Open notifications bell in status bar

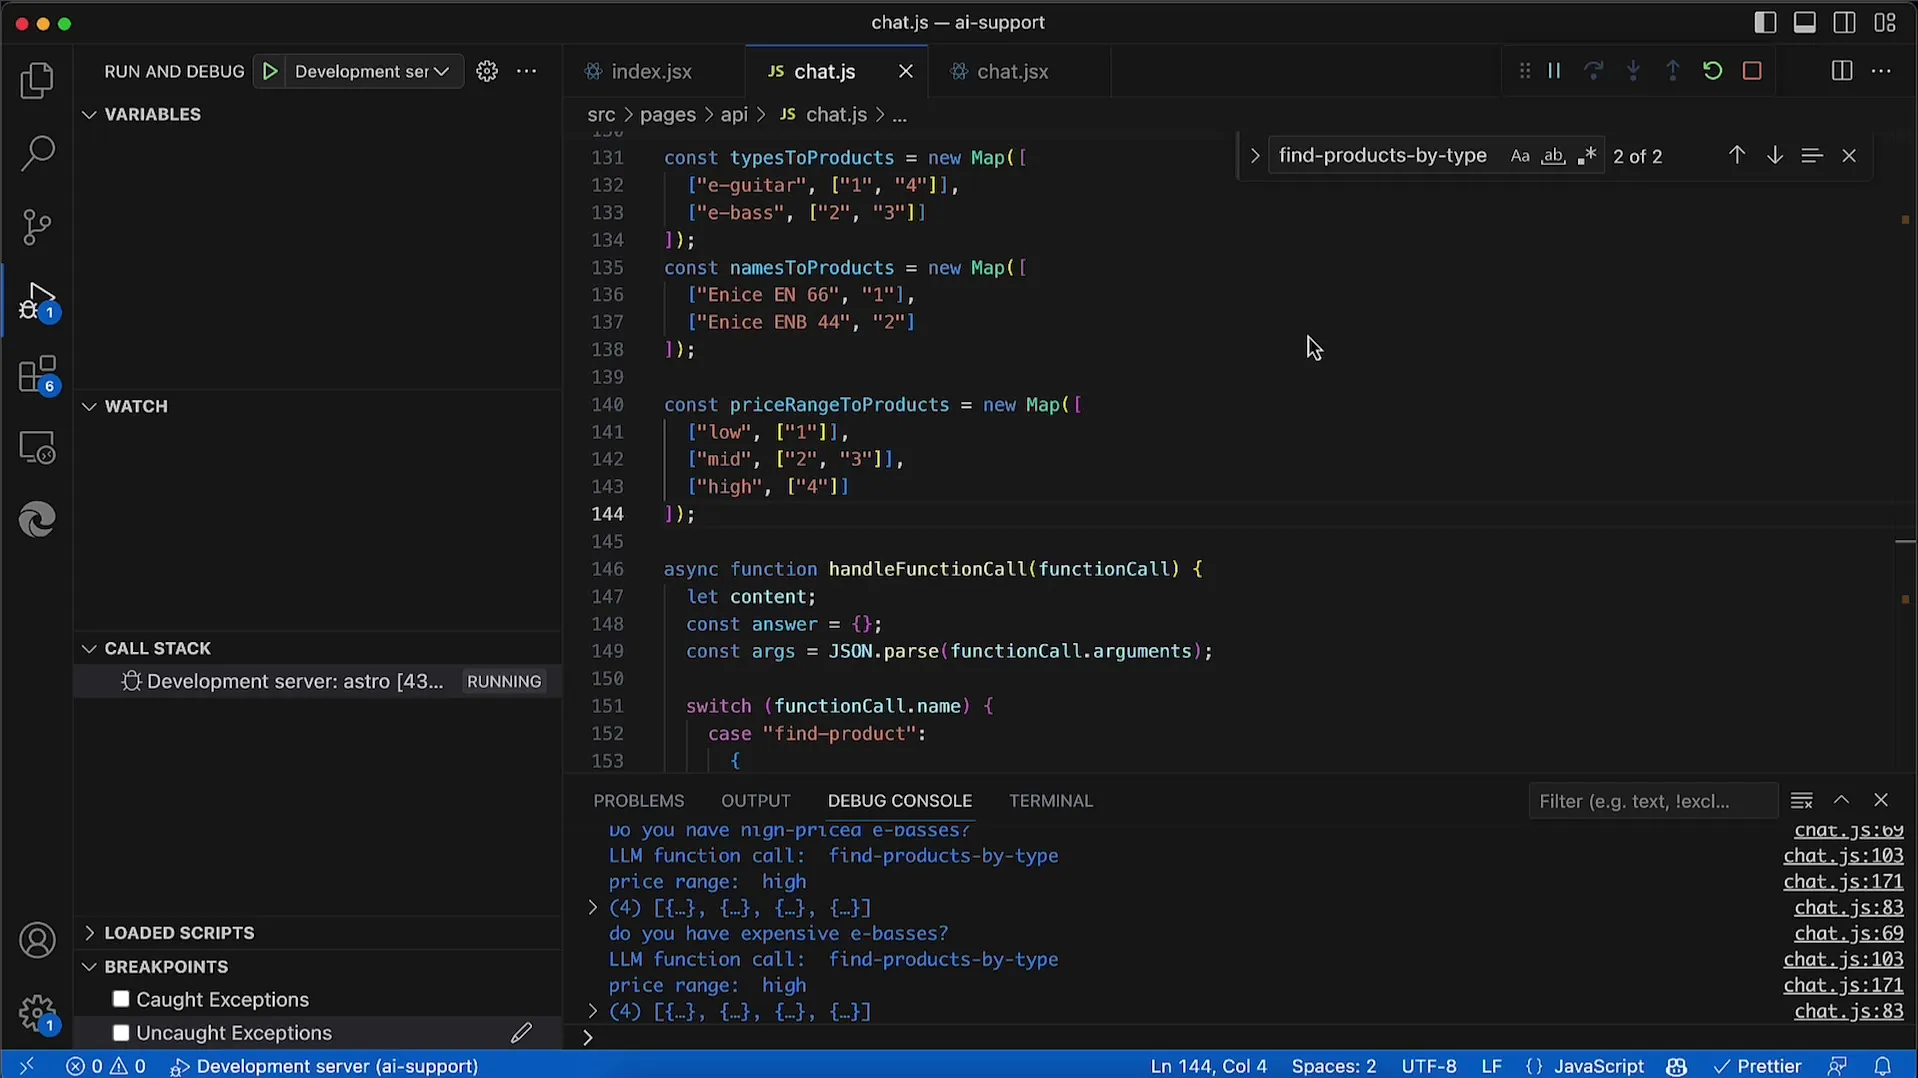(x=1882, y=1066)
